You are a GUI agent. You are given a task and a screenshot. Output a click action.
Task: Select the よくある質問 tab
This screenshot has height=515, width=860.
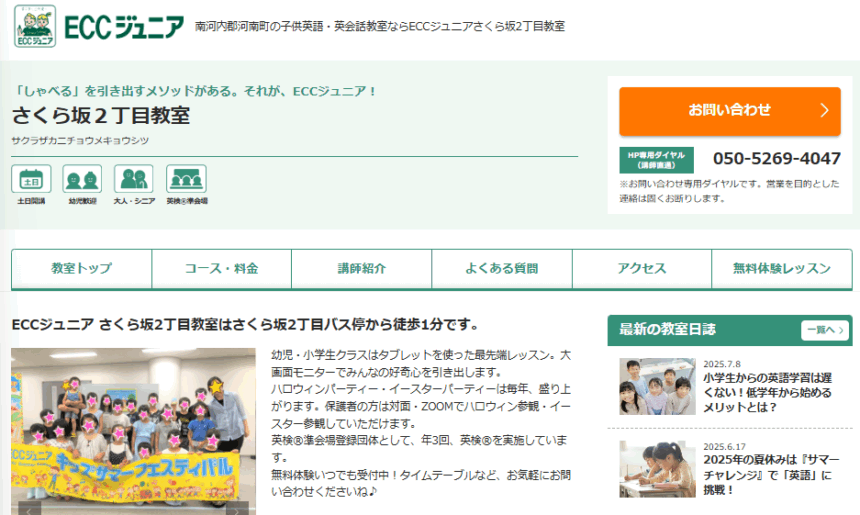tap(502, 269)
